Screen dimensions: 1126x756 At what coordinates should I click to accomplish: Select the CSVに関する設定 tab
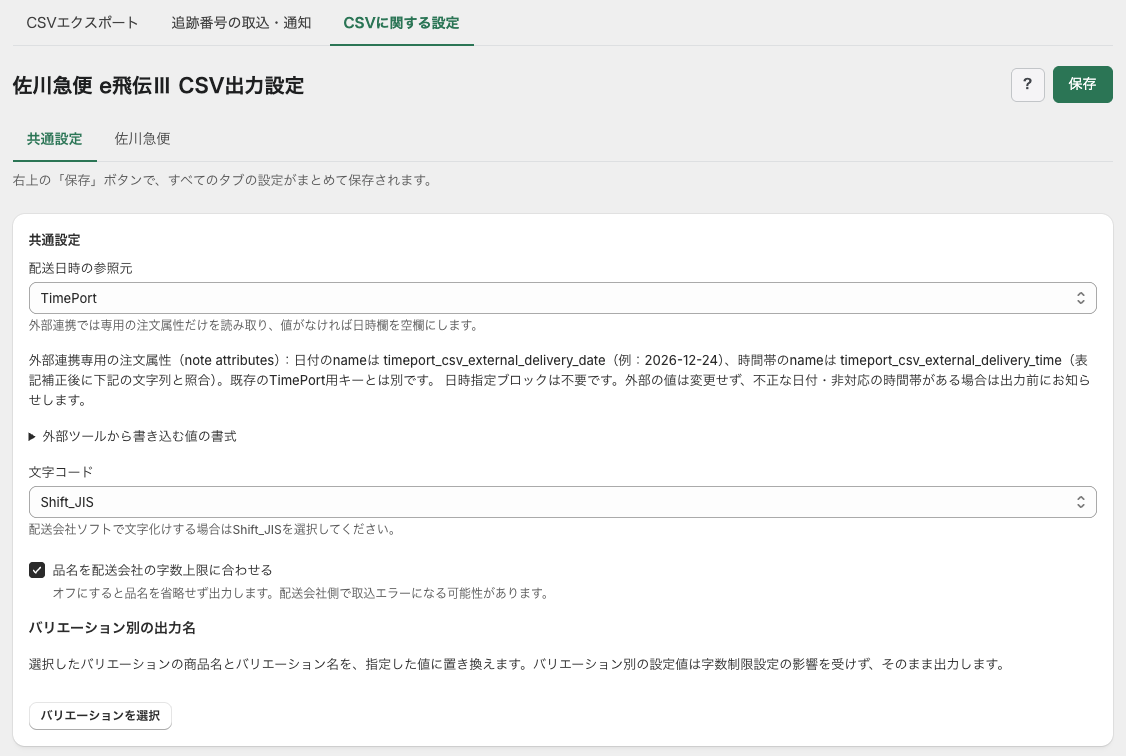coord(401,23)
